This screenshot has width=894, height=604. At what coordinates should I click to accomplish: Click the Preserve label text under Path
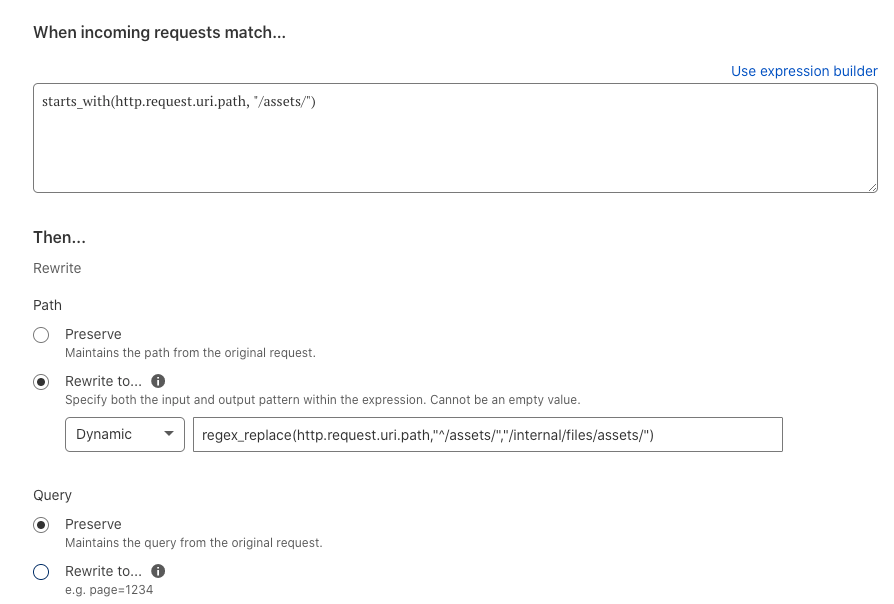click(x=93, y=334)
